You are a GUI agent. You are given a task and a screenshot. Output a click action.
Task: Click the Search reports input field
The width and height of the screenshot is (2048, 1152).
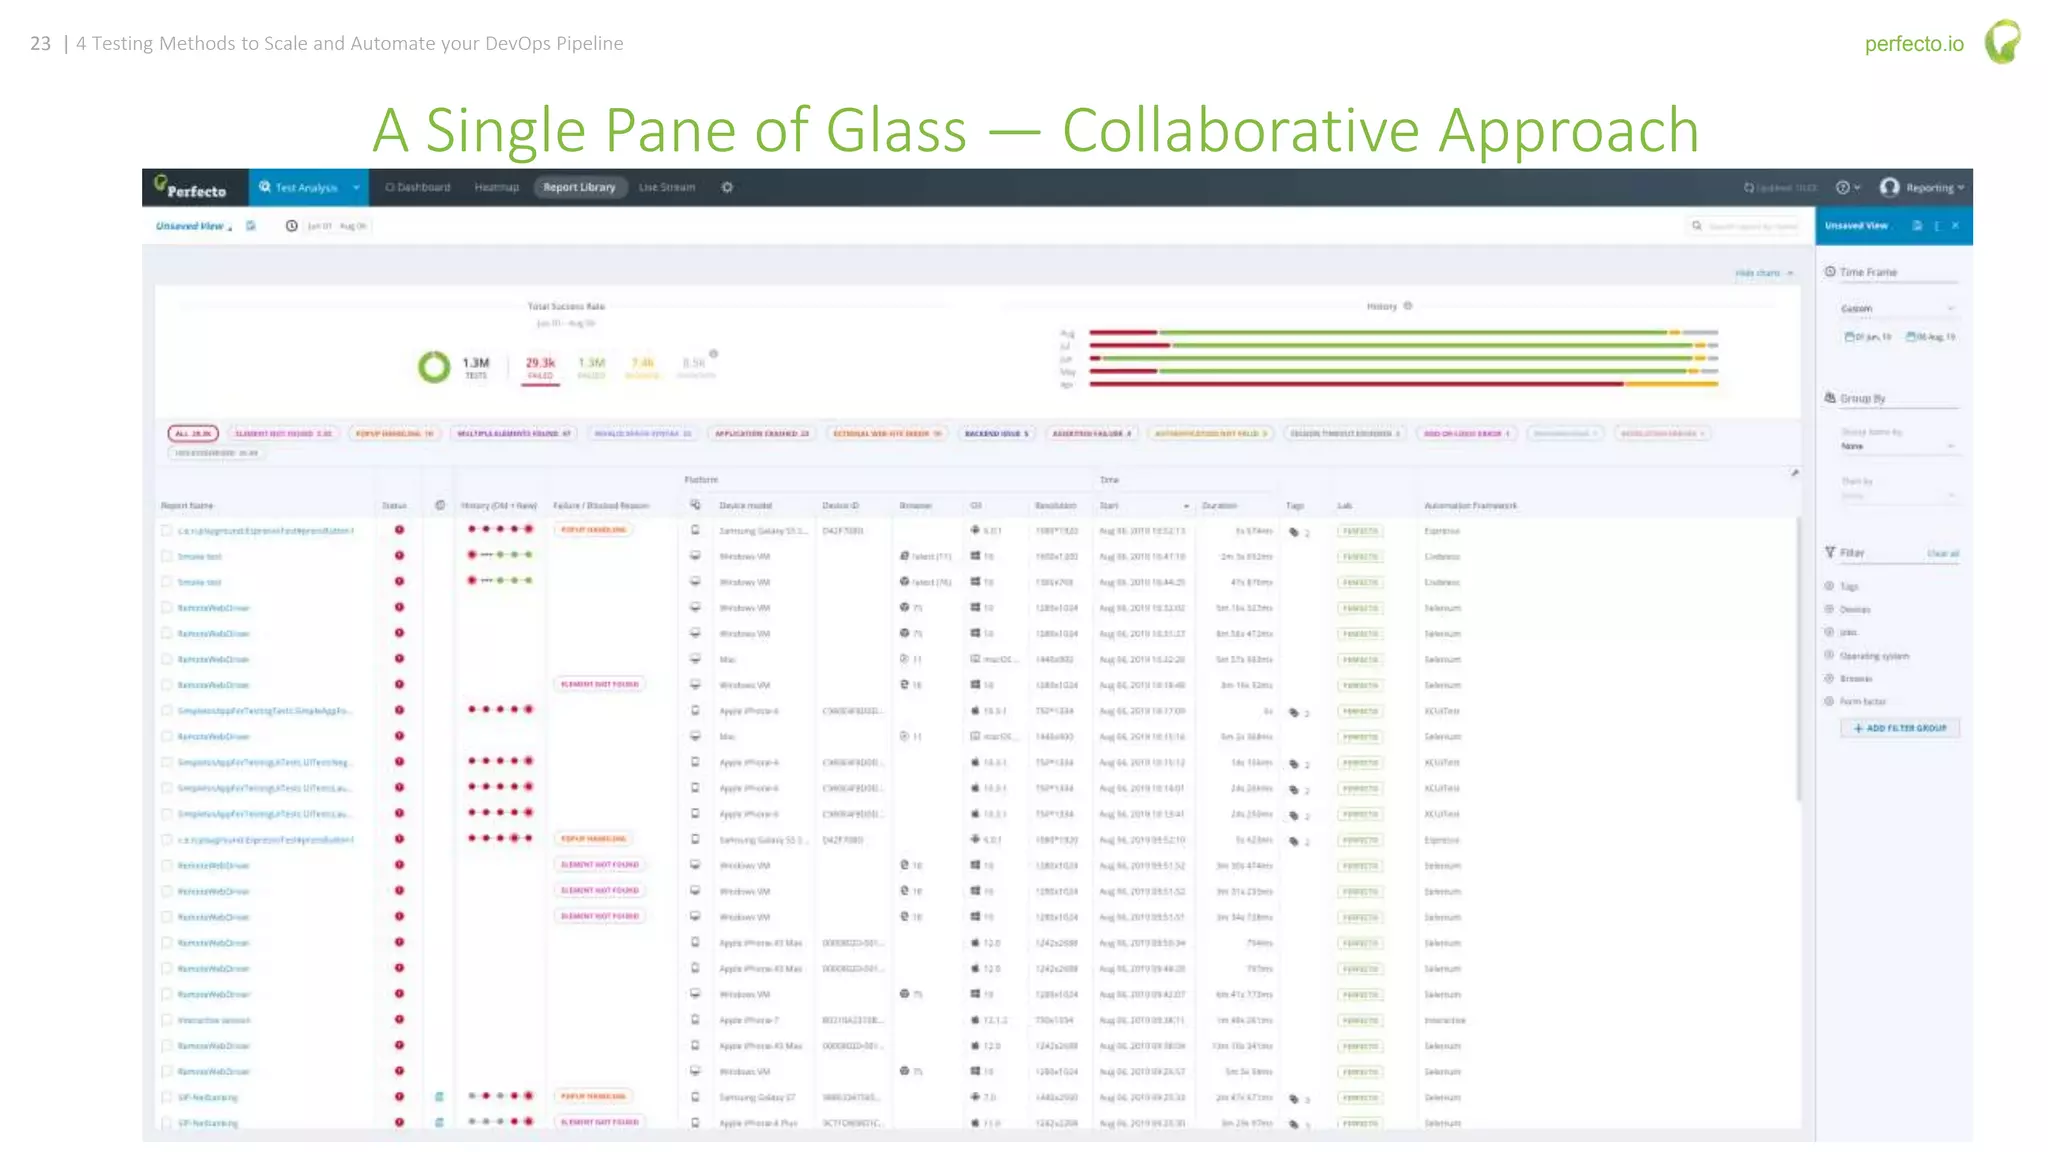tap(1752, 227)
